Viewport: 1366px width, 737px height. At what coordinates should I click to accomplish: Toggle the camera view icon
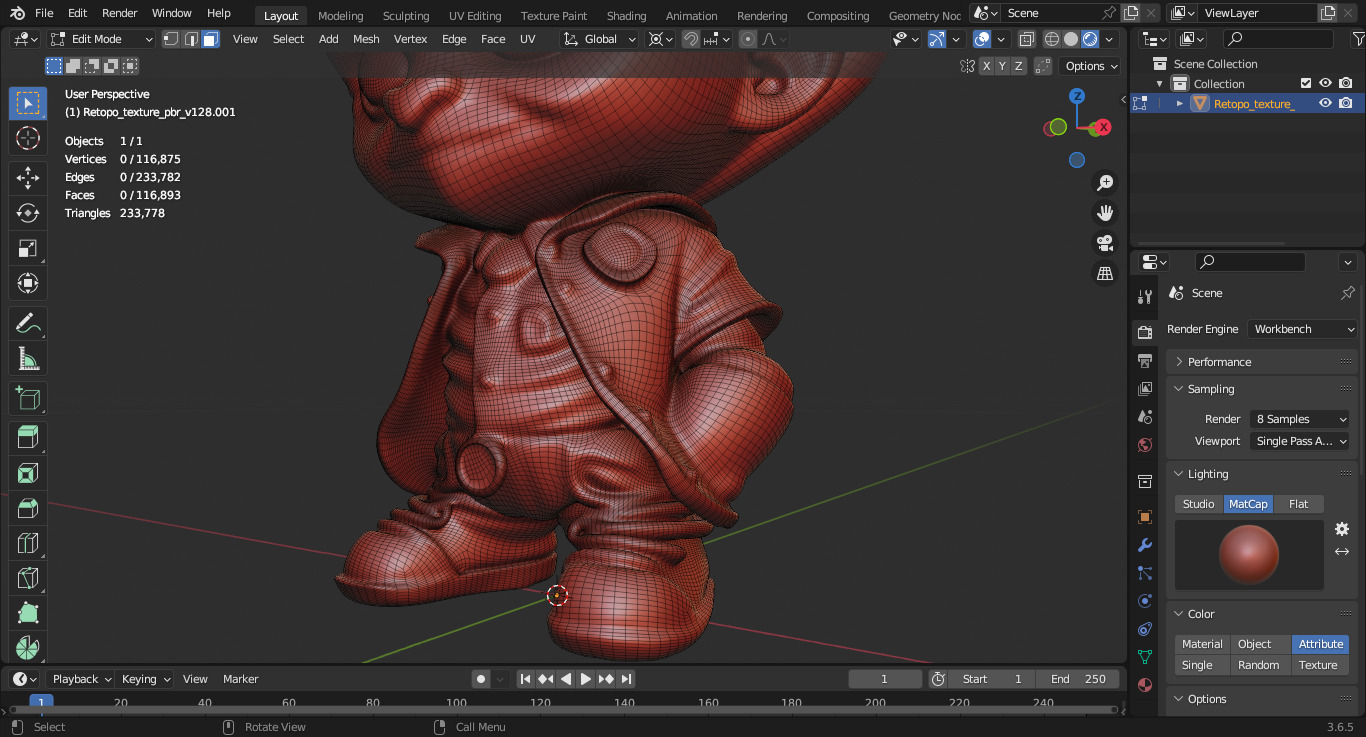pos(1105,243)
